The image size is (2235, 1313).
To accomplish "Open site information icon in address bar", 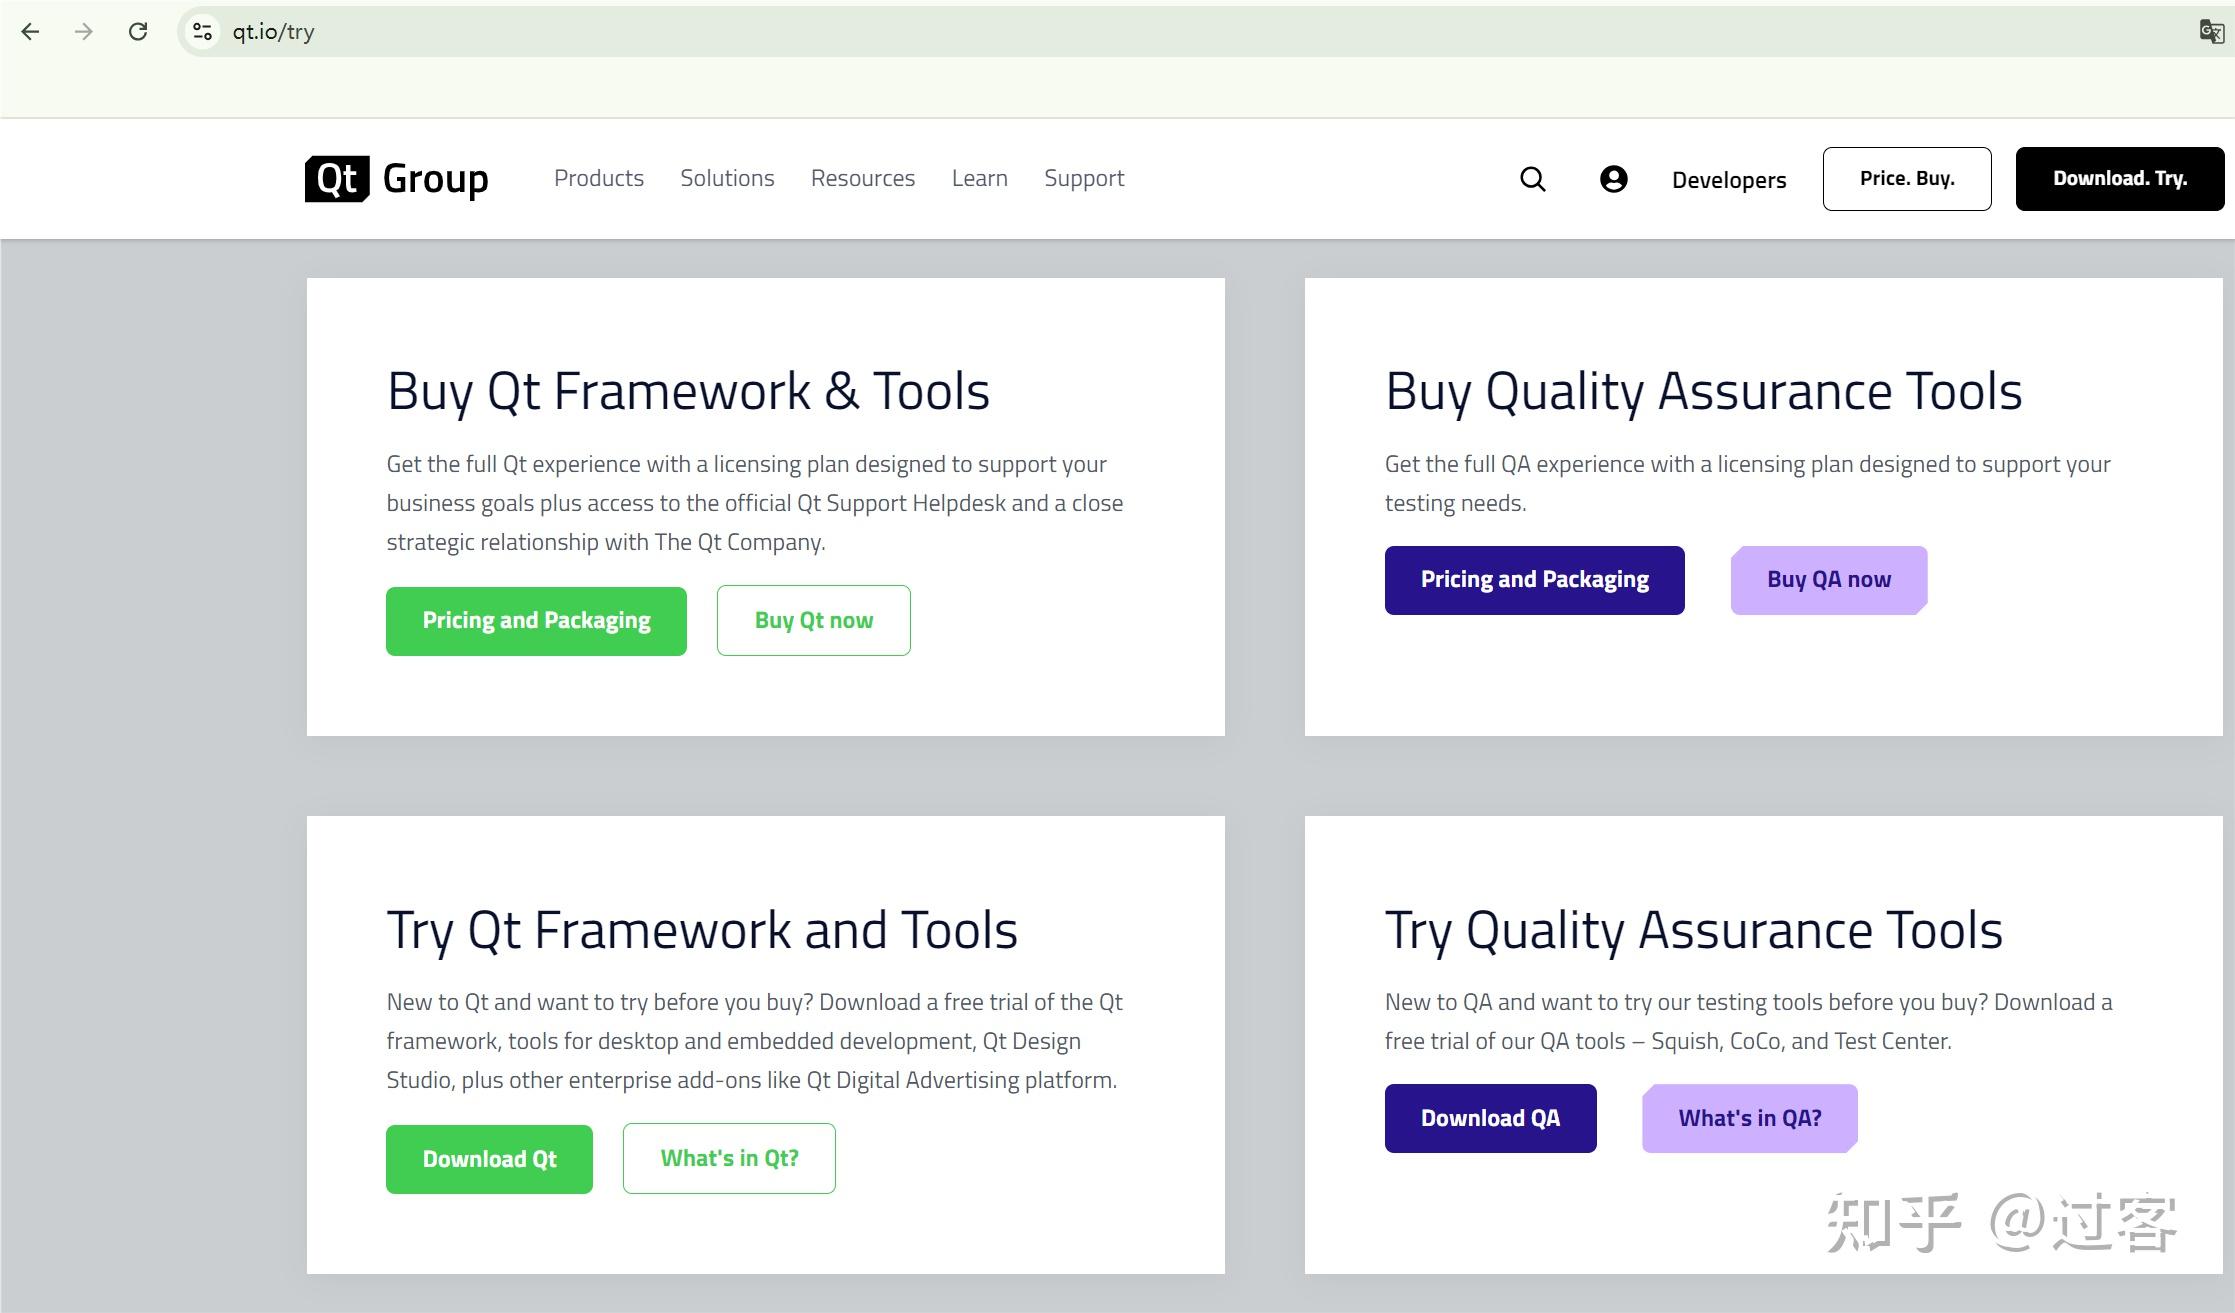I will pyautogui.click(x=203, y=32).
